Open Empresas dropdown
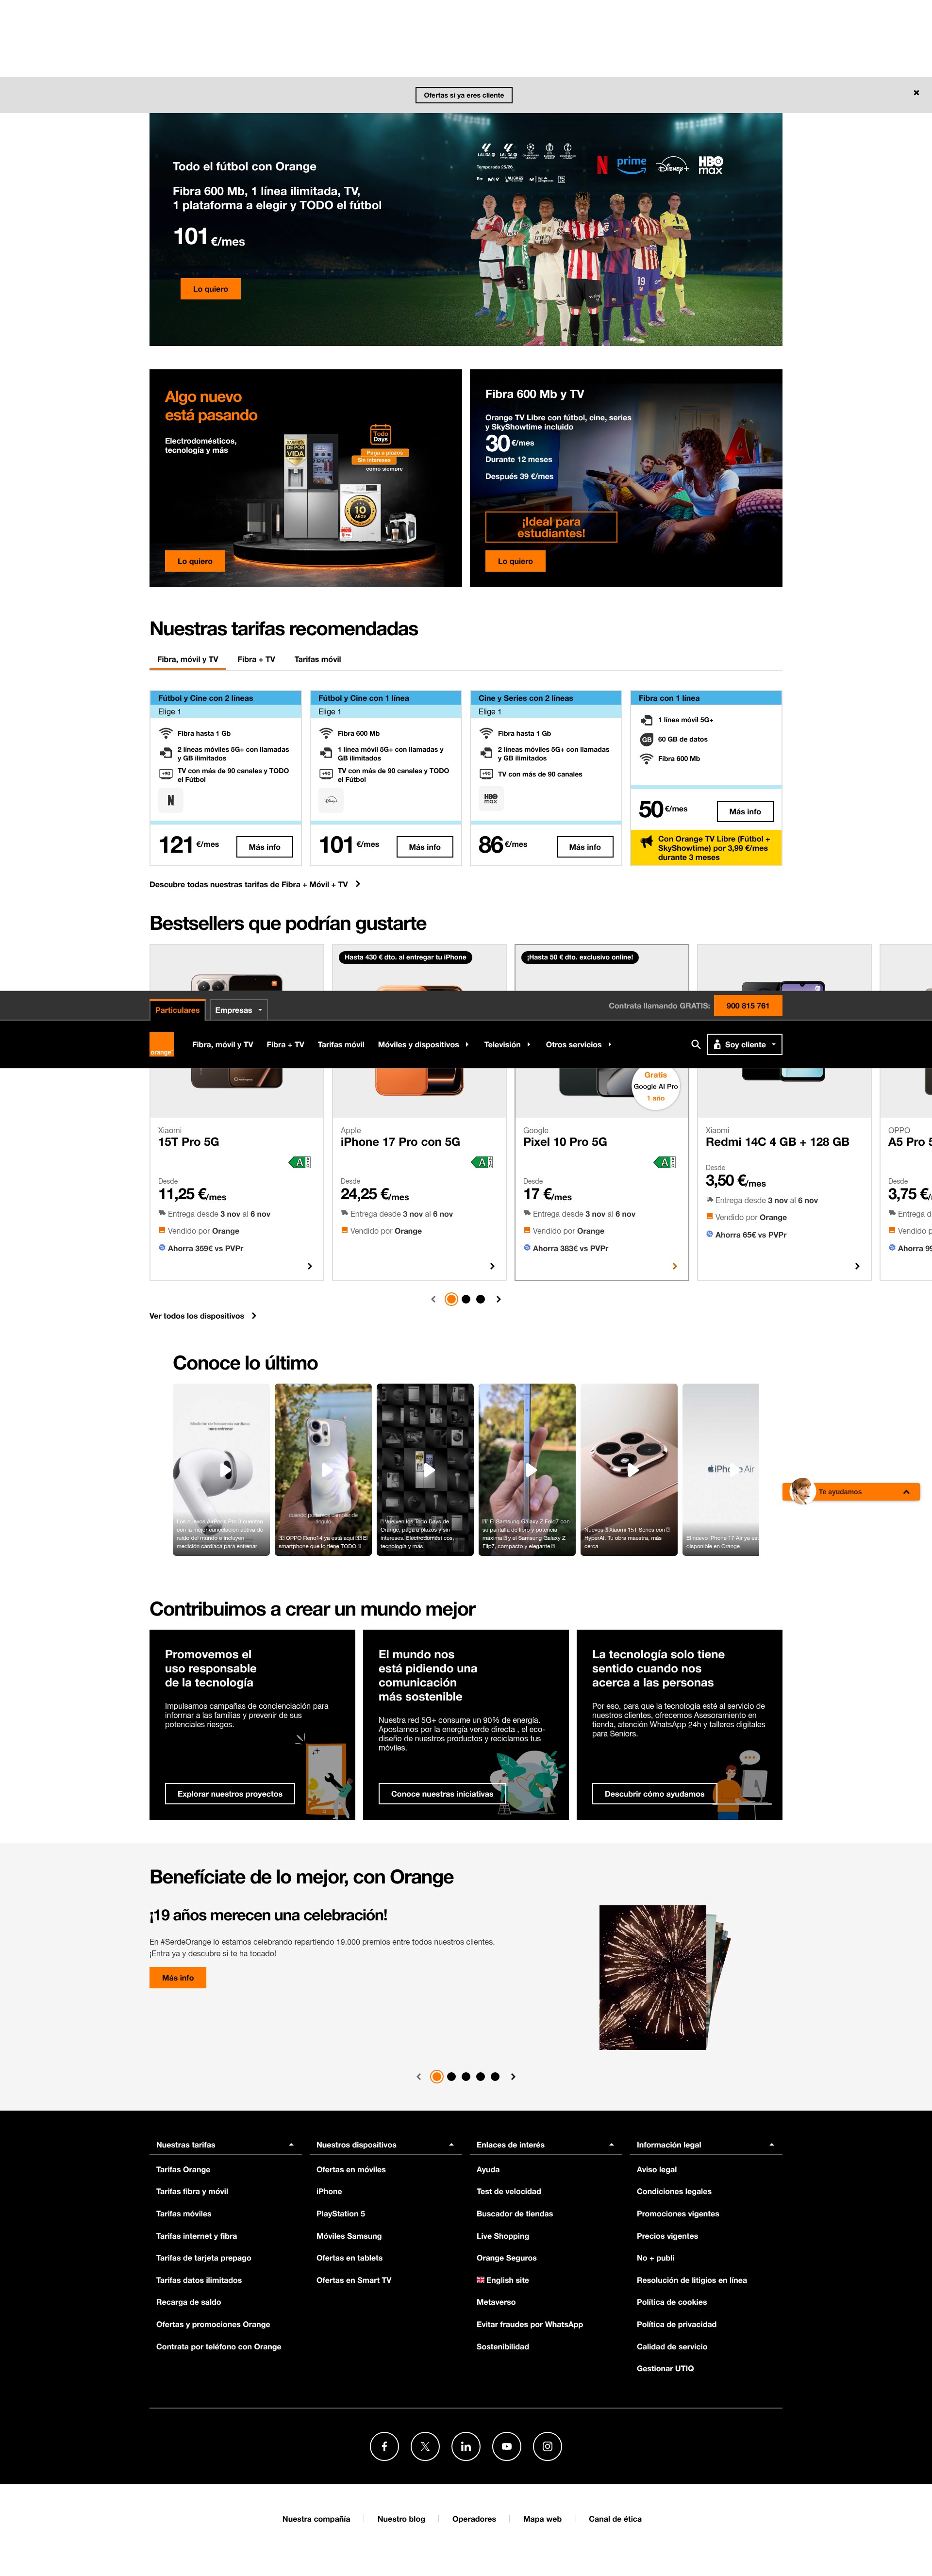Viewport: 932px width, 2576px height. point(238,1010)
